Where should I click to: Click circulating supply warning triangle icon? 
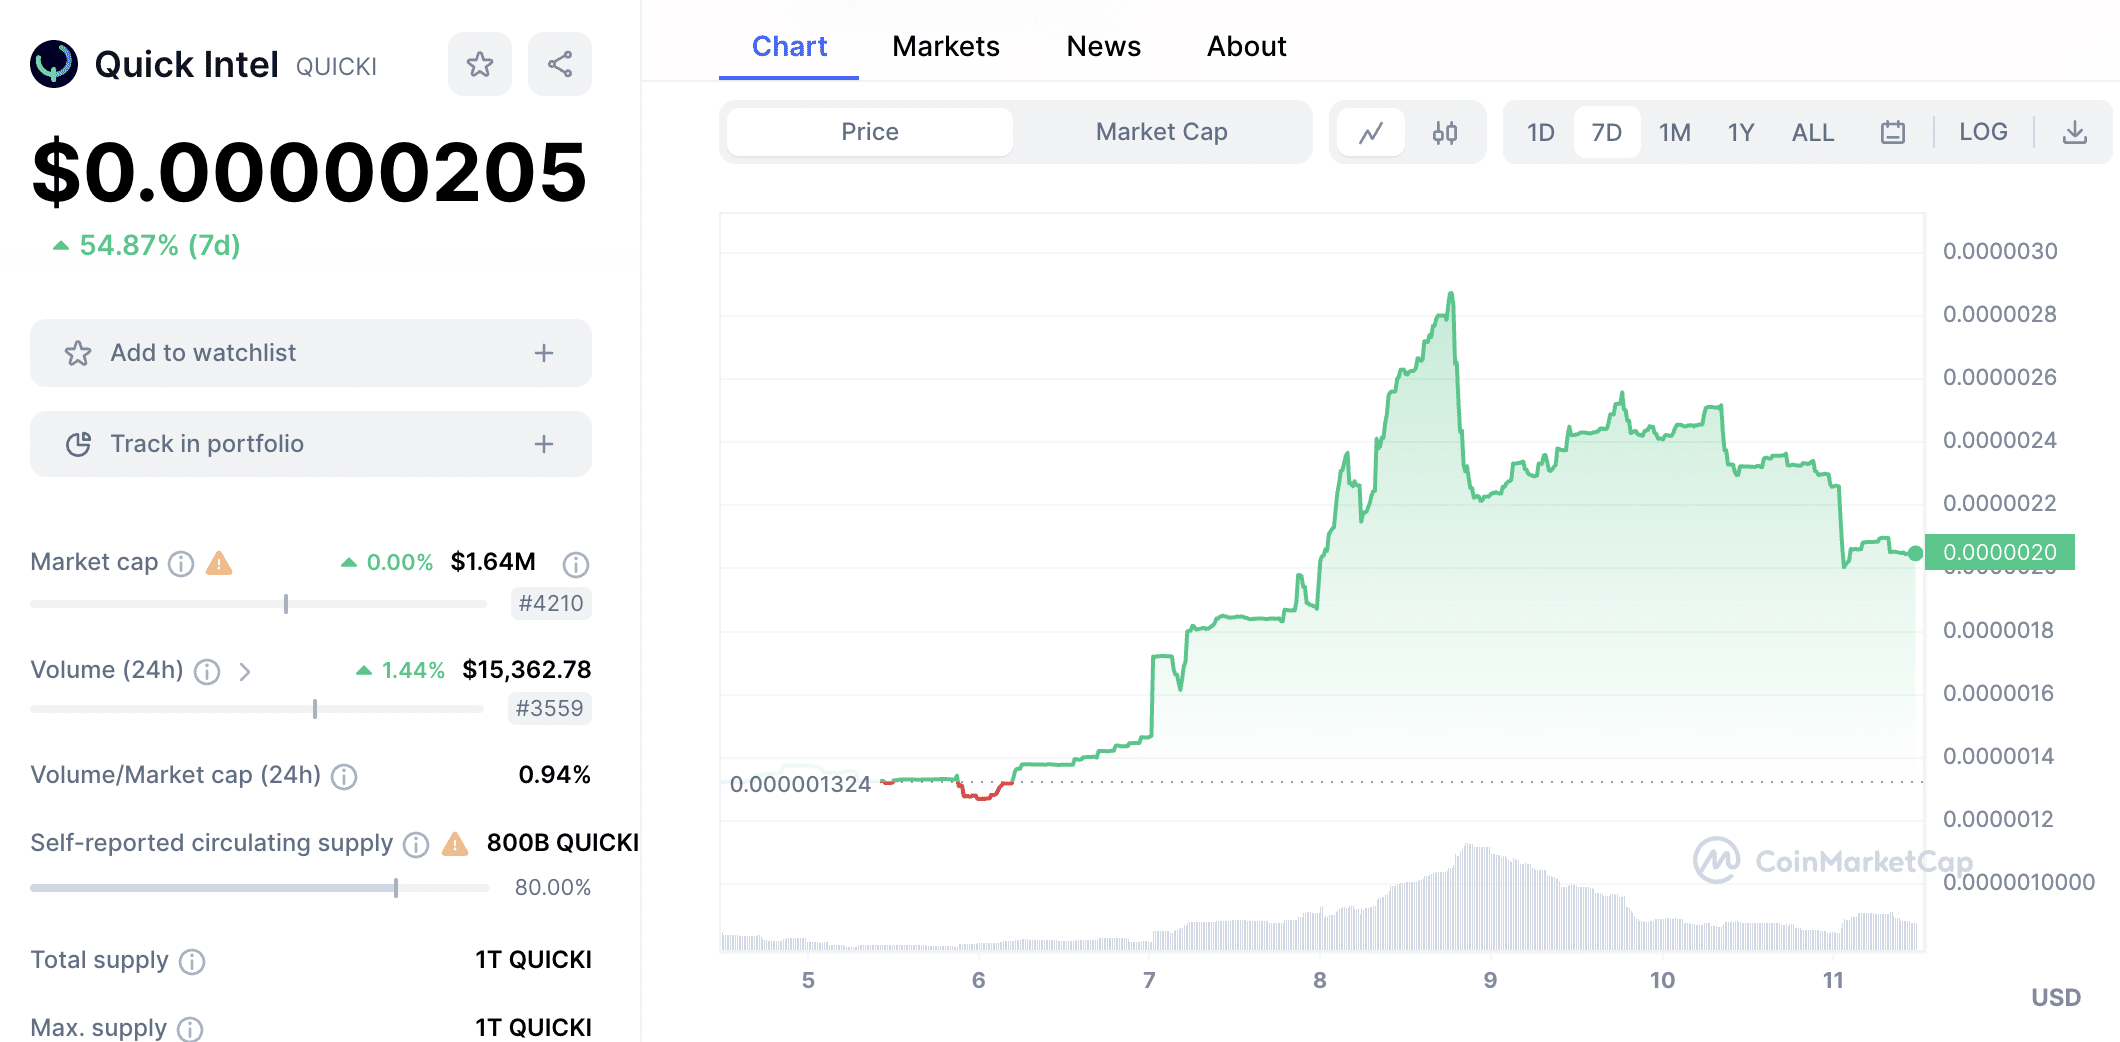pyautogui.click(x=455, y=844)
